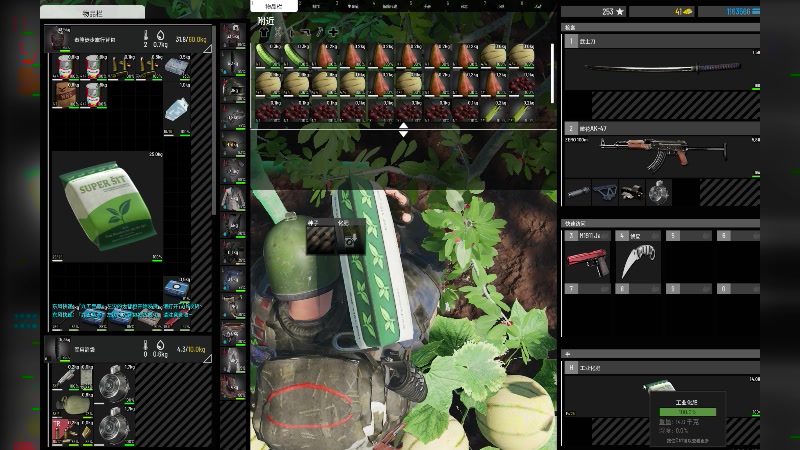800x450 pixels.
Task: Select the milk carton item
Action: (x=177, y=108)
